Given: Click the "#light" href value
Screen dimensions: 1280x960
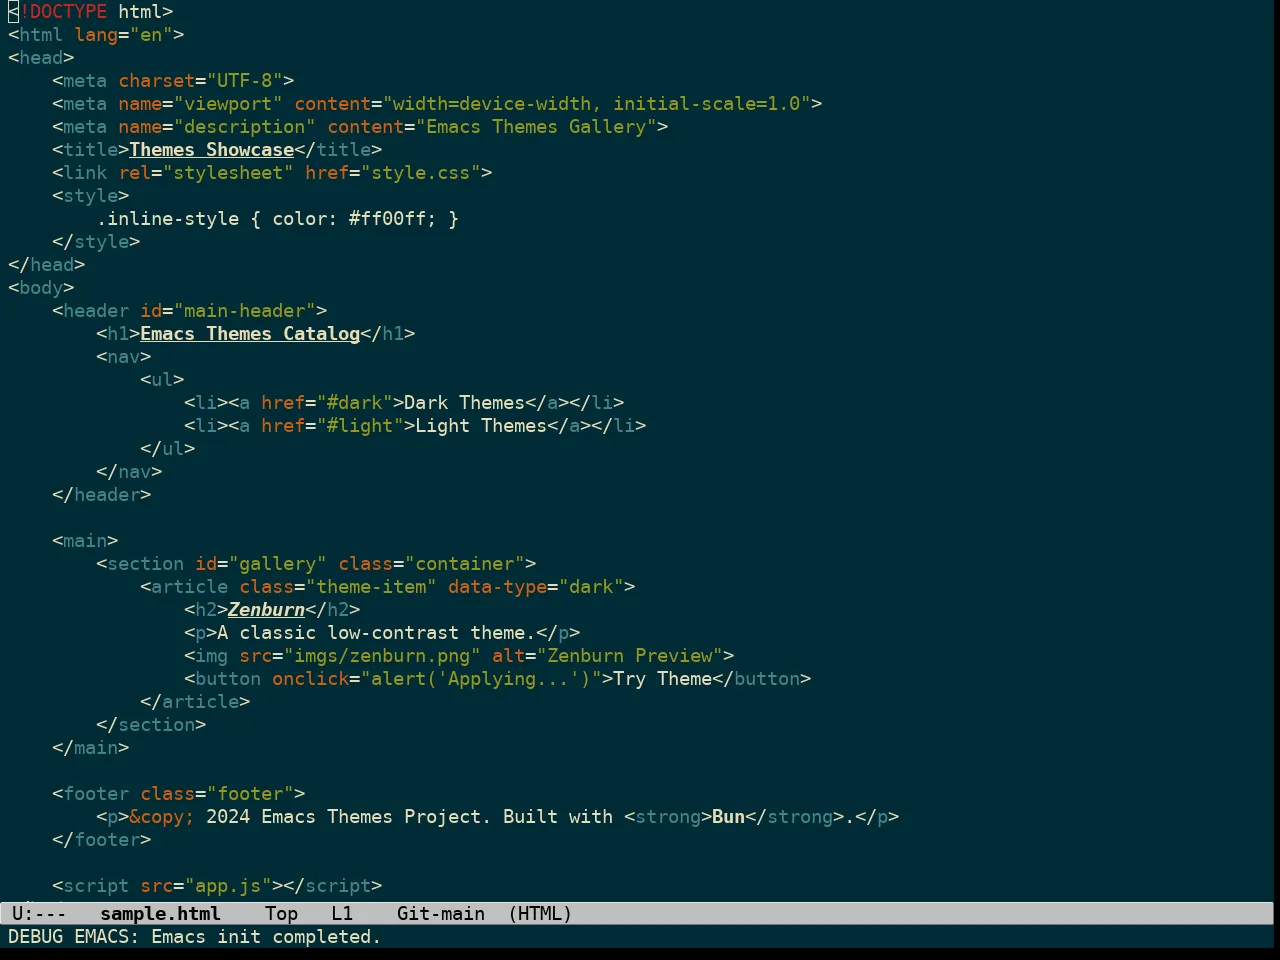Looking at the screenshot, I should (x=360, y=425).
